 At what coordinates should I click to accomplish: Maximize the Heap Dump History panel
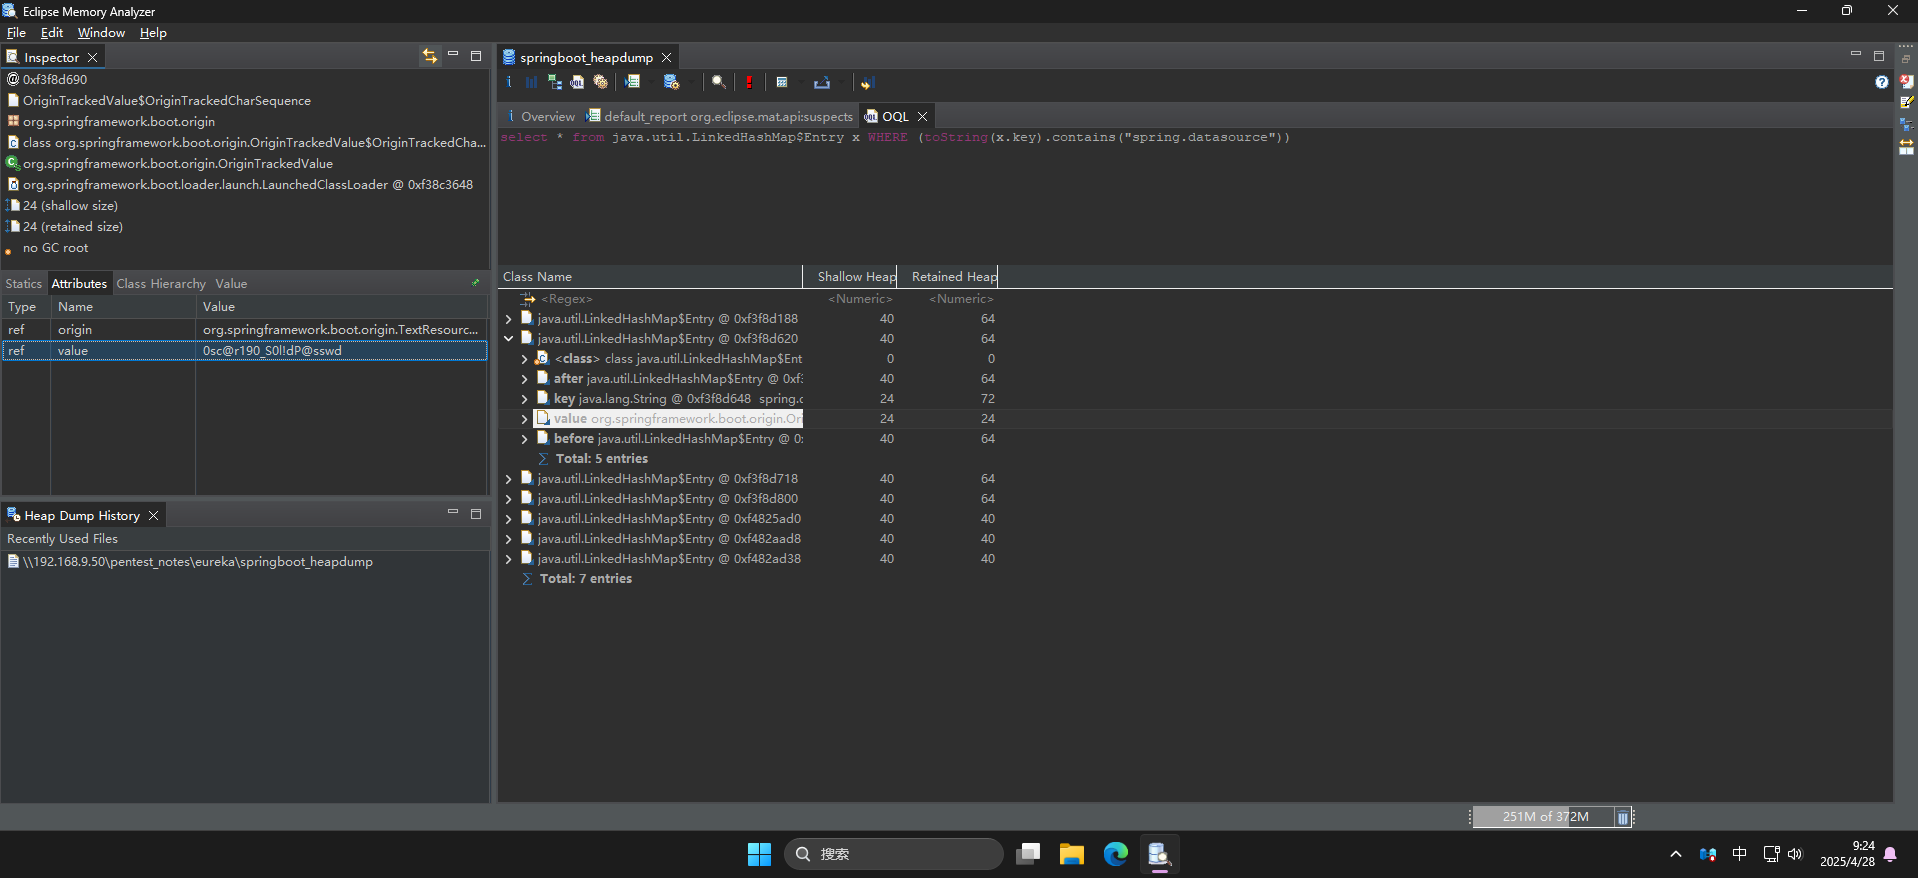click(476, 513)
